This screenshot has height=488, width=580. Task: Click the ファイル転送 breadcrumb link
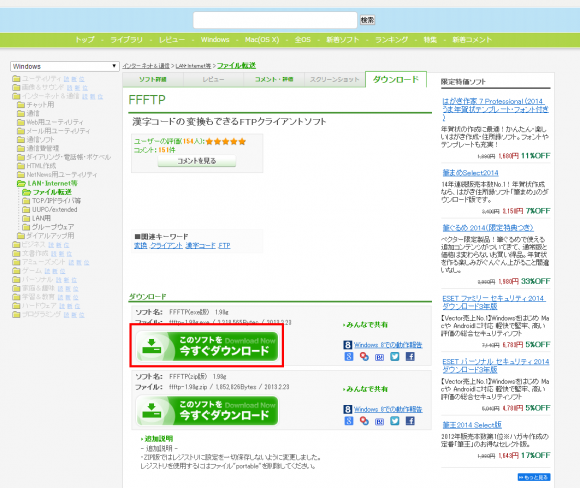click(x=236, y=65)
